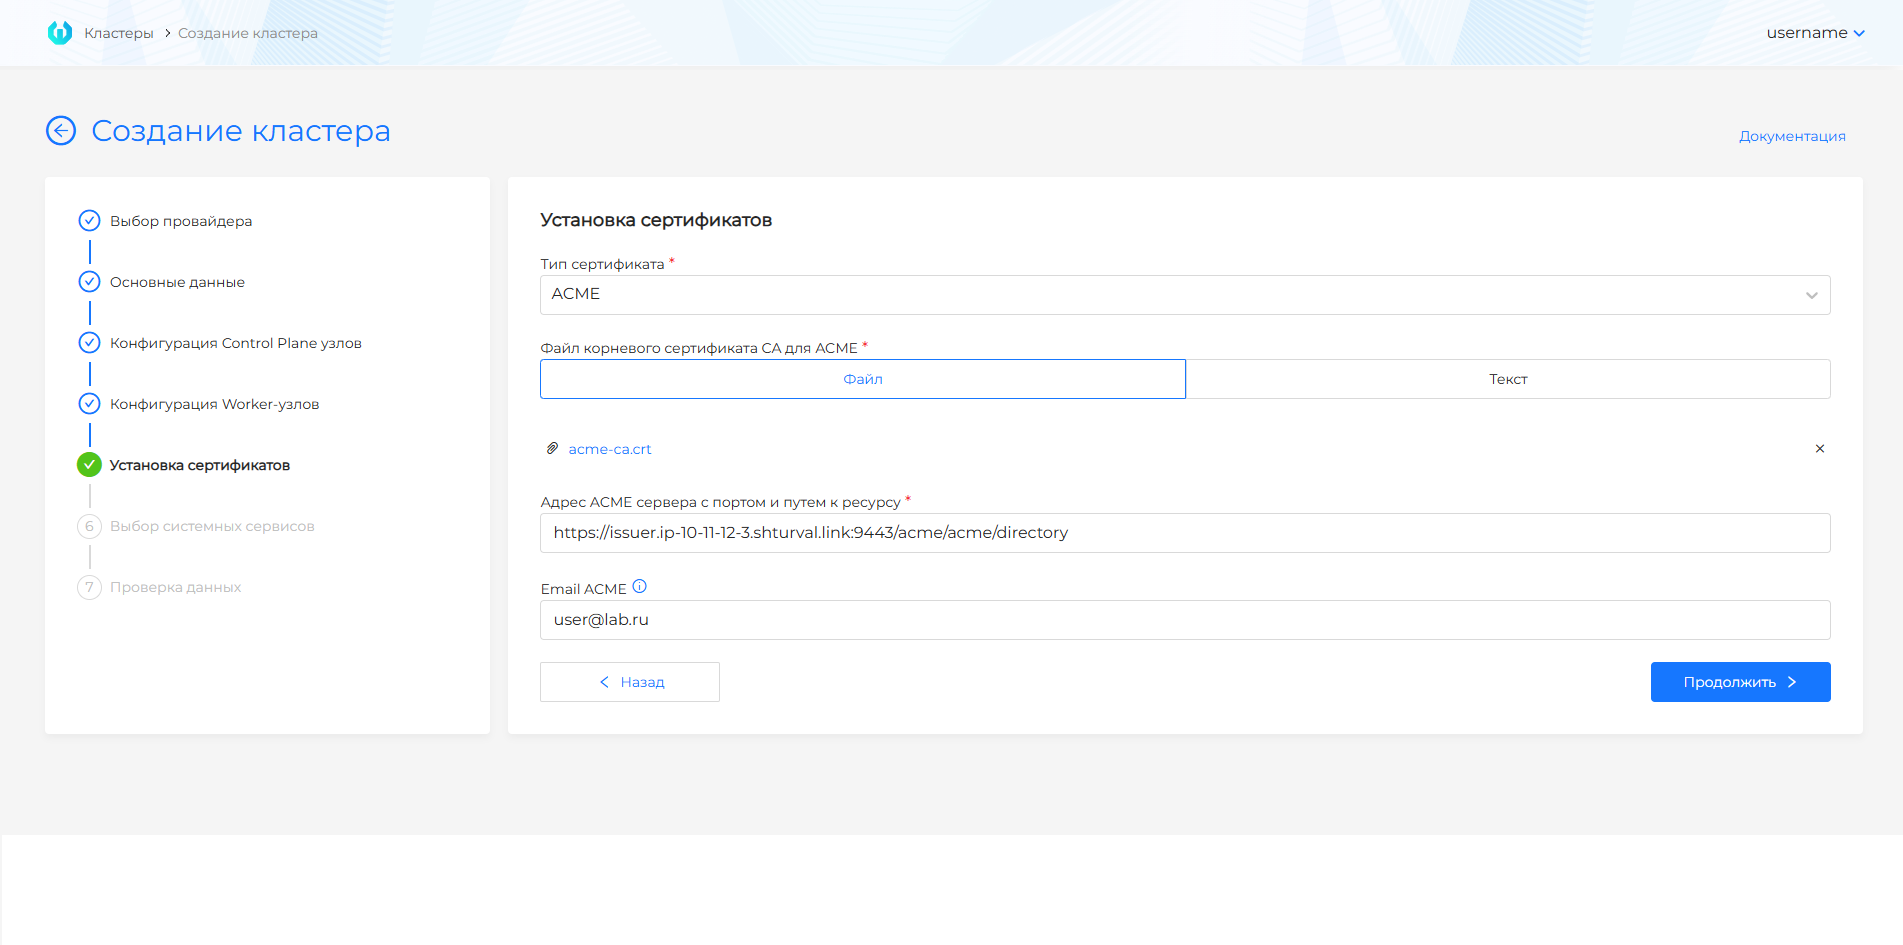Switch to the Файл upload tab
Image resolution: width=1903 pixels, height=945 pixels.
[x=862, y=379]
